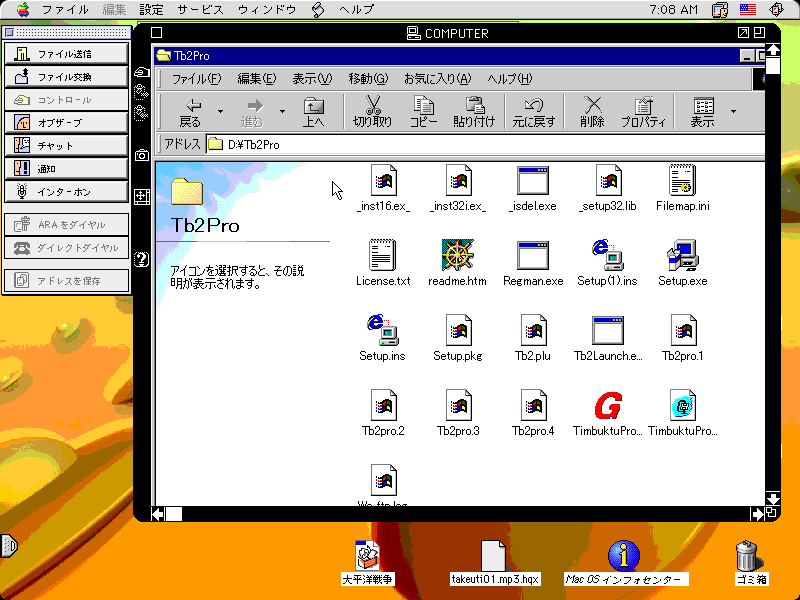
Task: Select the Tb2pro.3 file icon
Action: (x=458, y=405)
